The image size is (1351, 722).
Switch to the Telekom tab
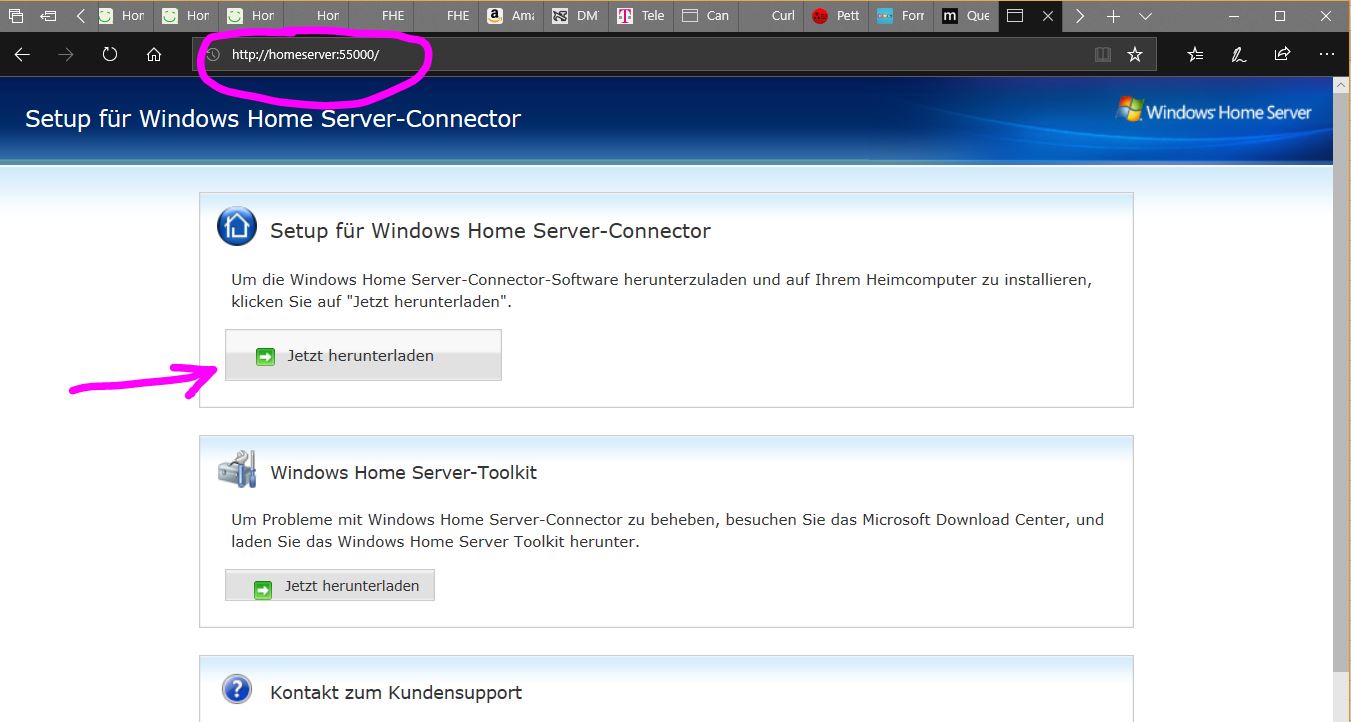coord(641,16)
